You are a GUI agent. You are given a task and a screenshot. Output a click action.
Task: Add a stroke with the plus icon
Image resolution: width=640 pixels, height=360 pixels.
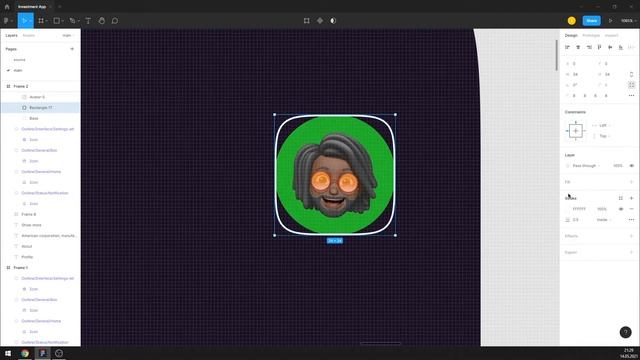pyautogui.click(x=631, y=198)
